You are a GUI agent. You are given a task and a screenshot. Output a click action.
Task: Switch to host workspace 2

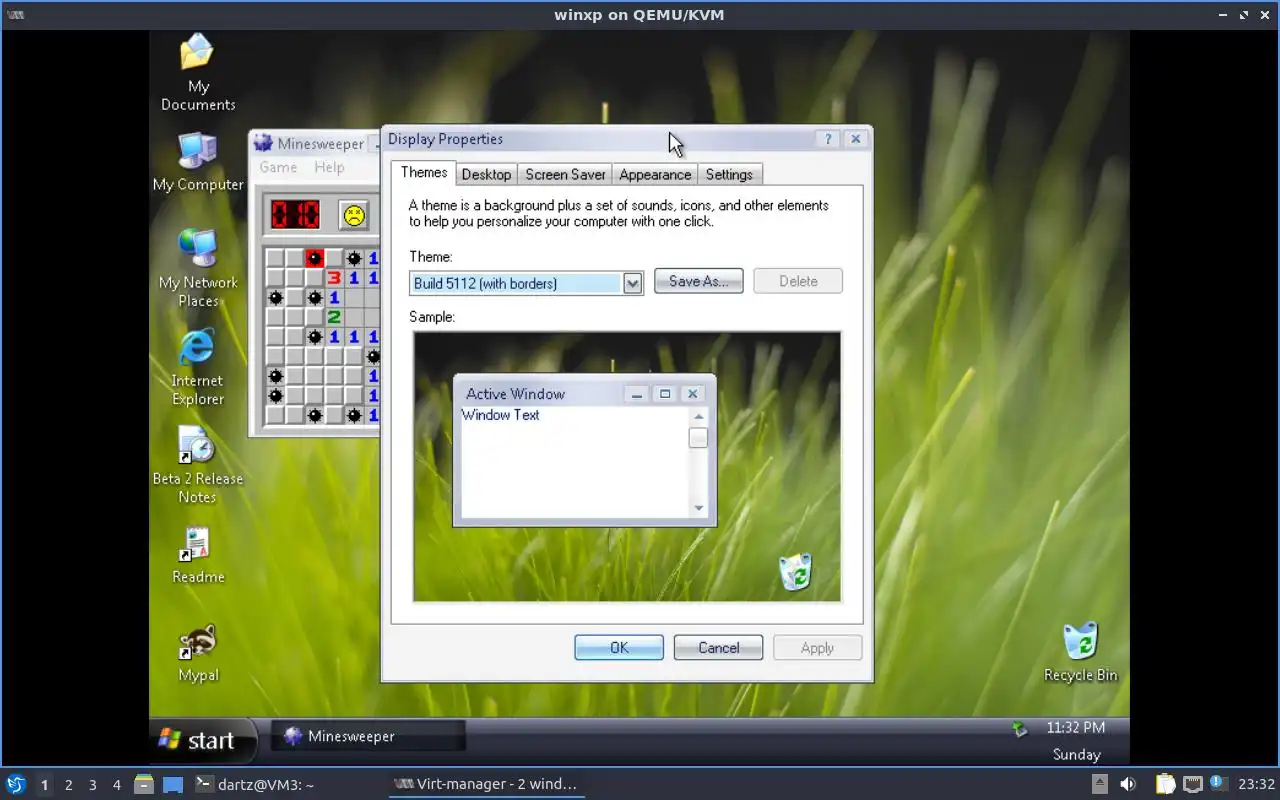(x=68, y=784)
